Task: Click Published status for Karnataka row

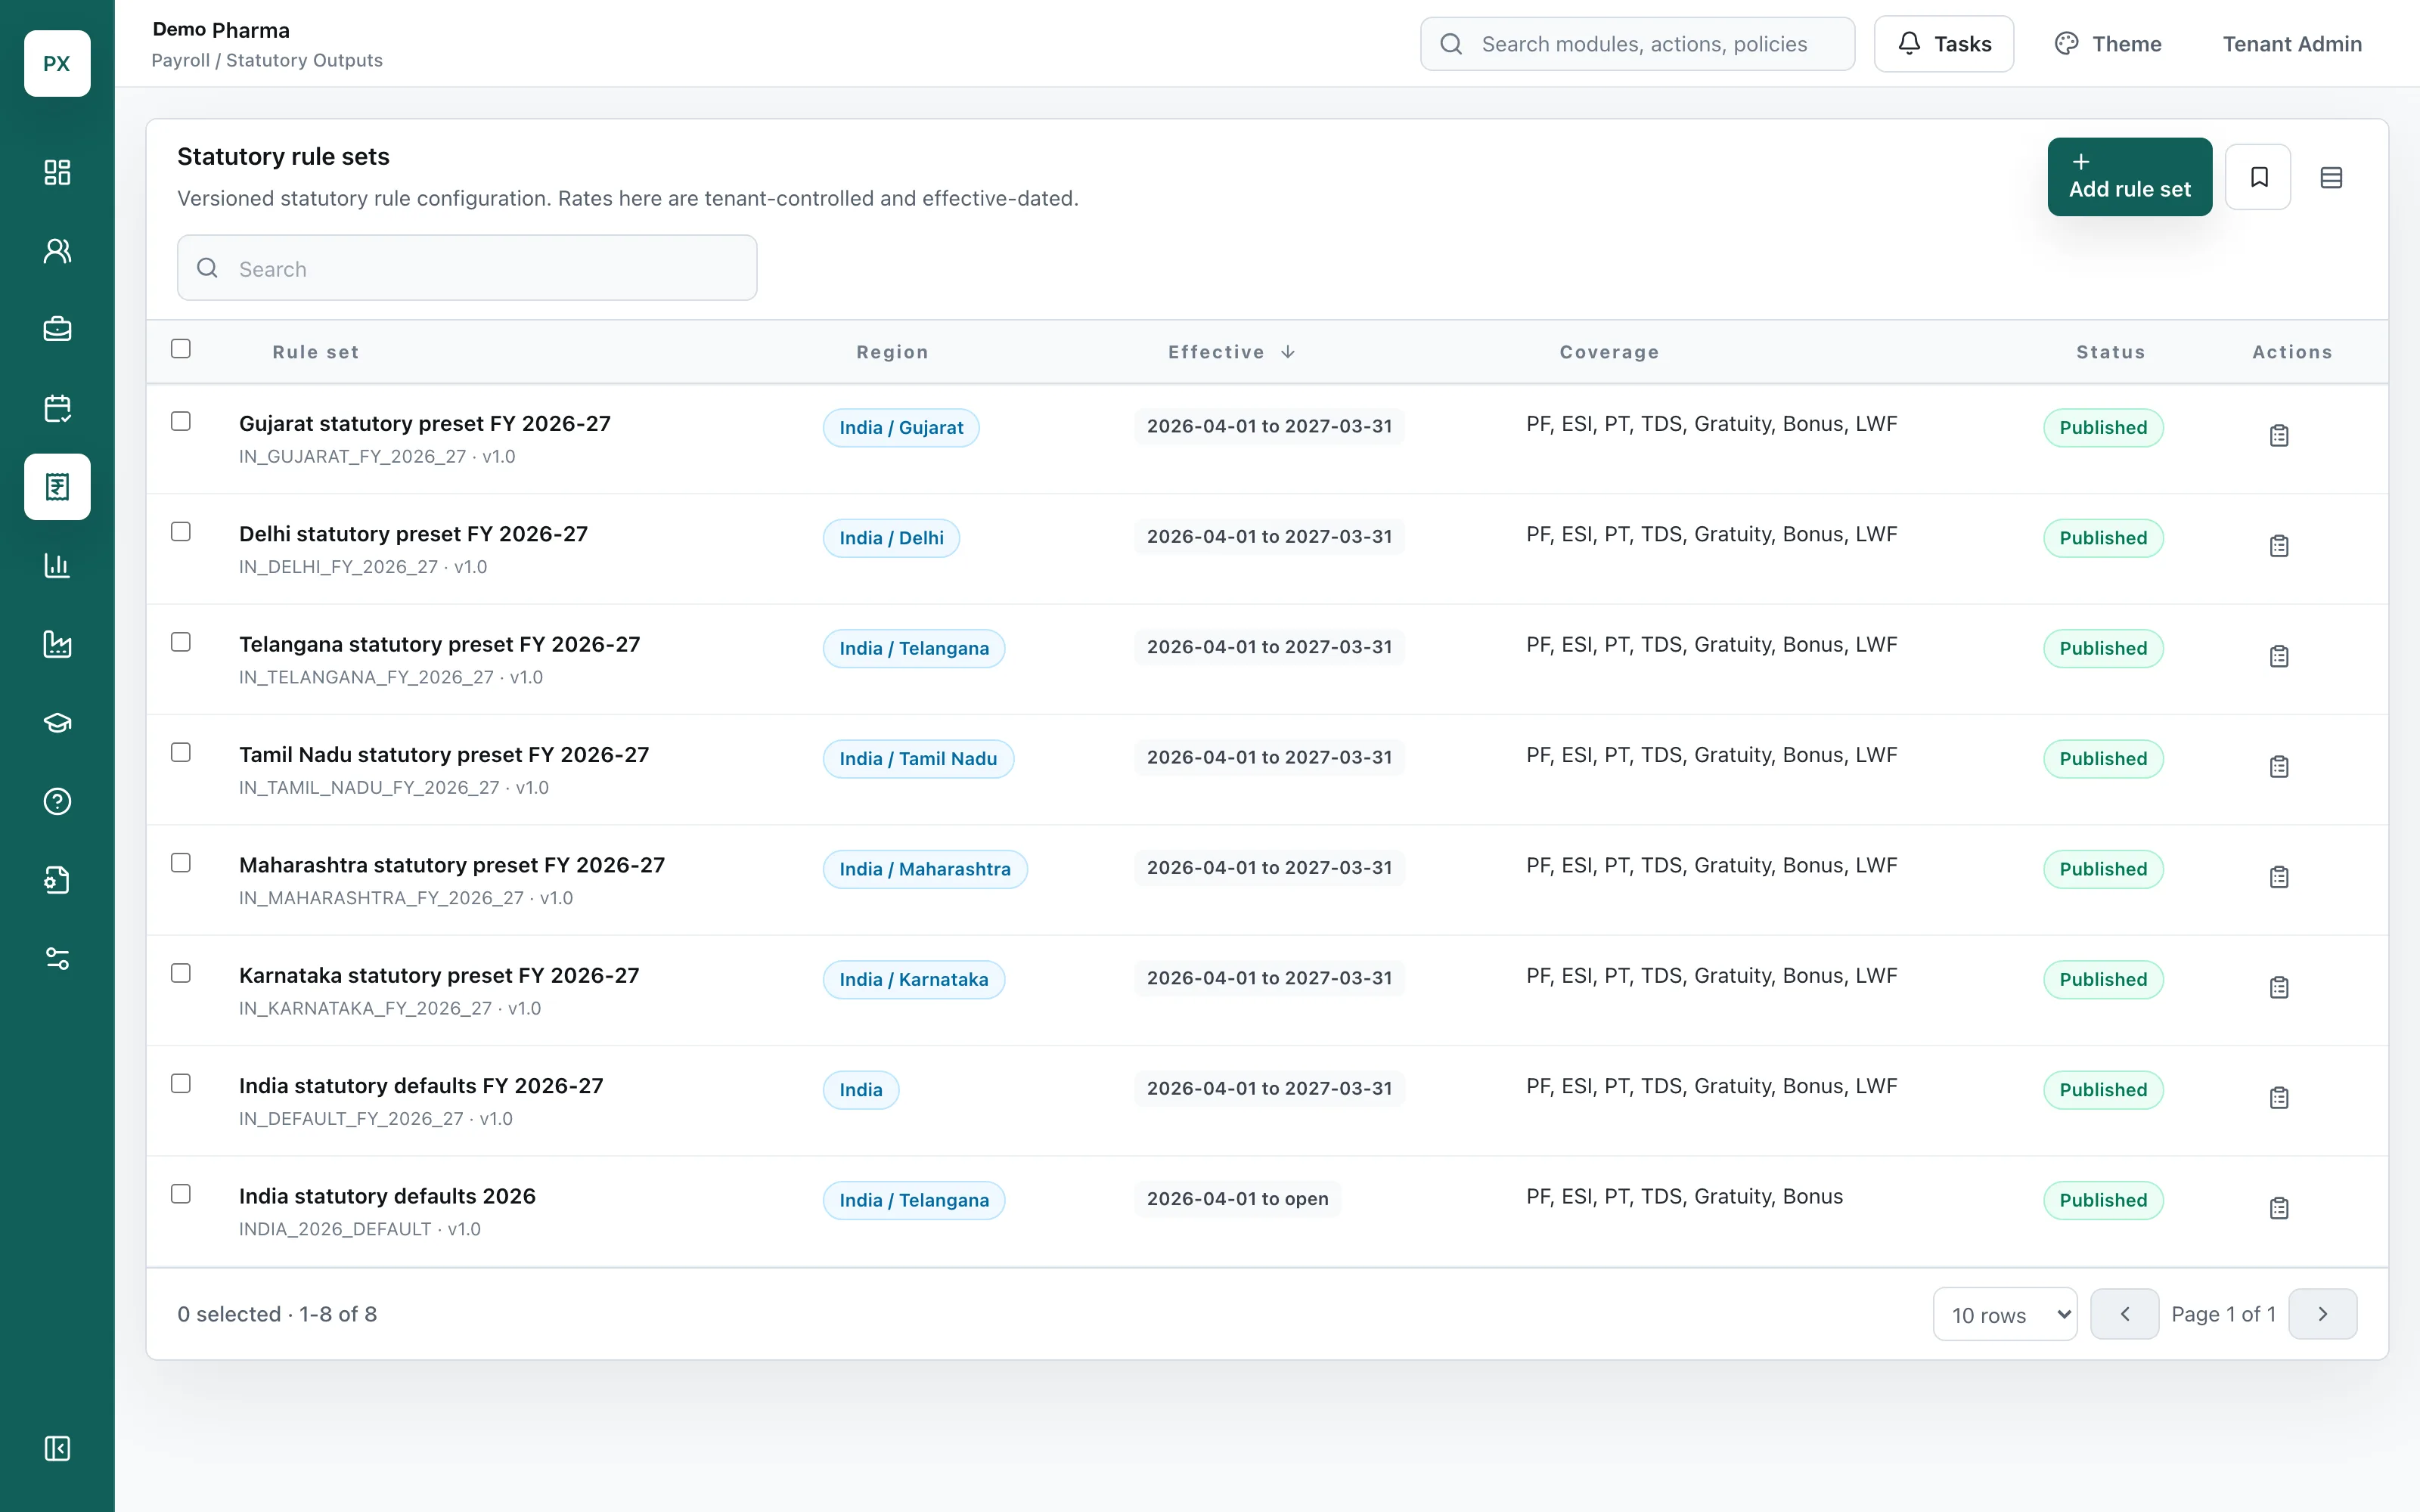Action: pyautogui.click(x=2103, y=979)
